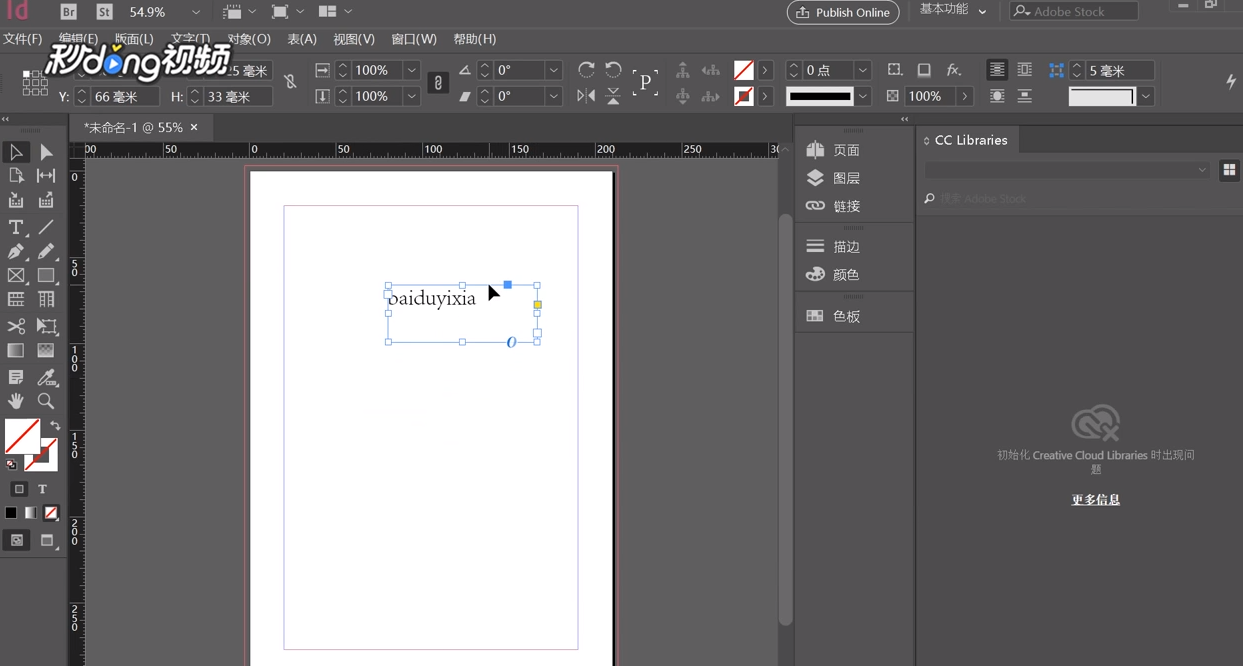Toggle formatting affects text (T) button

click(42, 489)
